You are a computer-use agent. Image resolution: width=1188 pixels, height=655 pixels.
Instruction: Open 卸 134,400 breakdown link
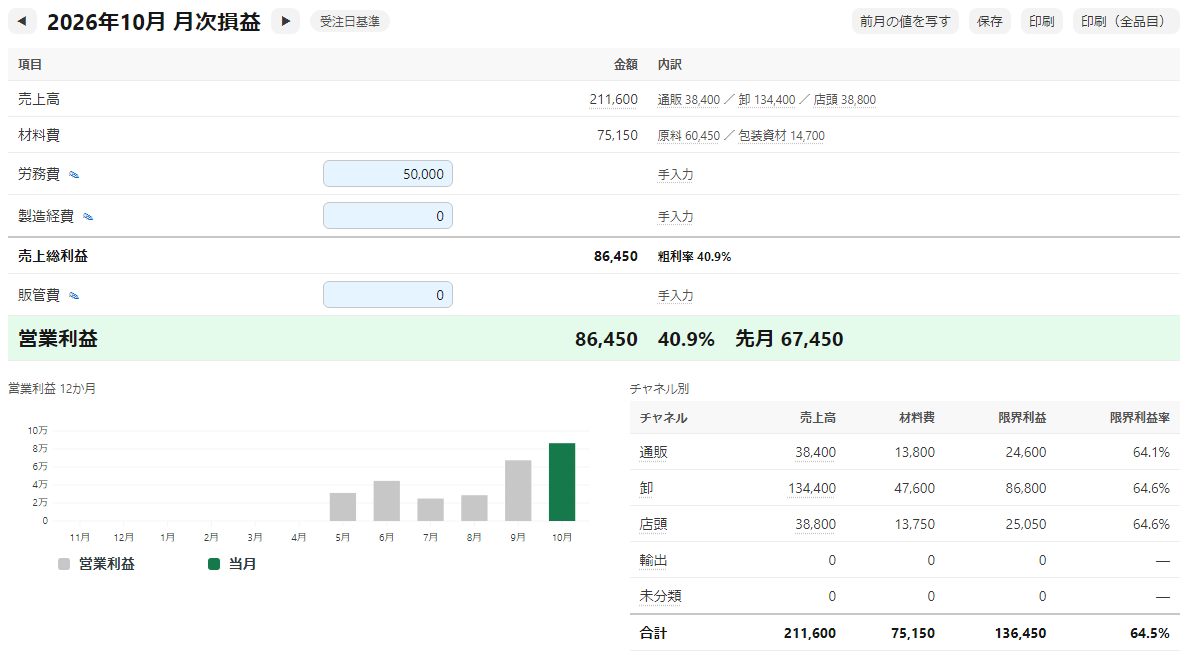tap(767, 100)
